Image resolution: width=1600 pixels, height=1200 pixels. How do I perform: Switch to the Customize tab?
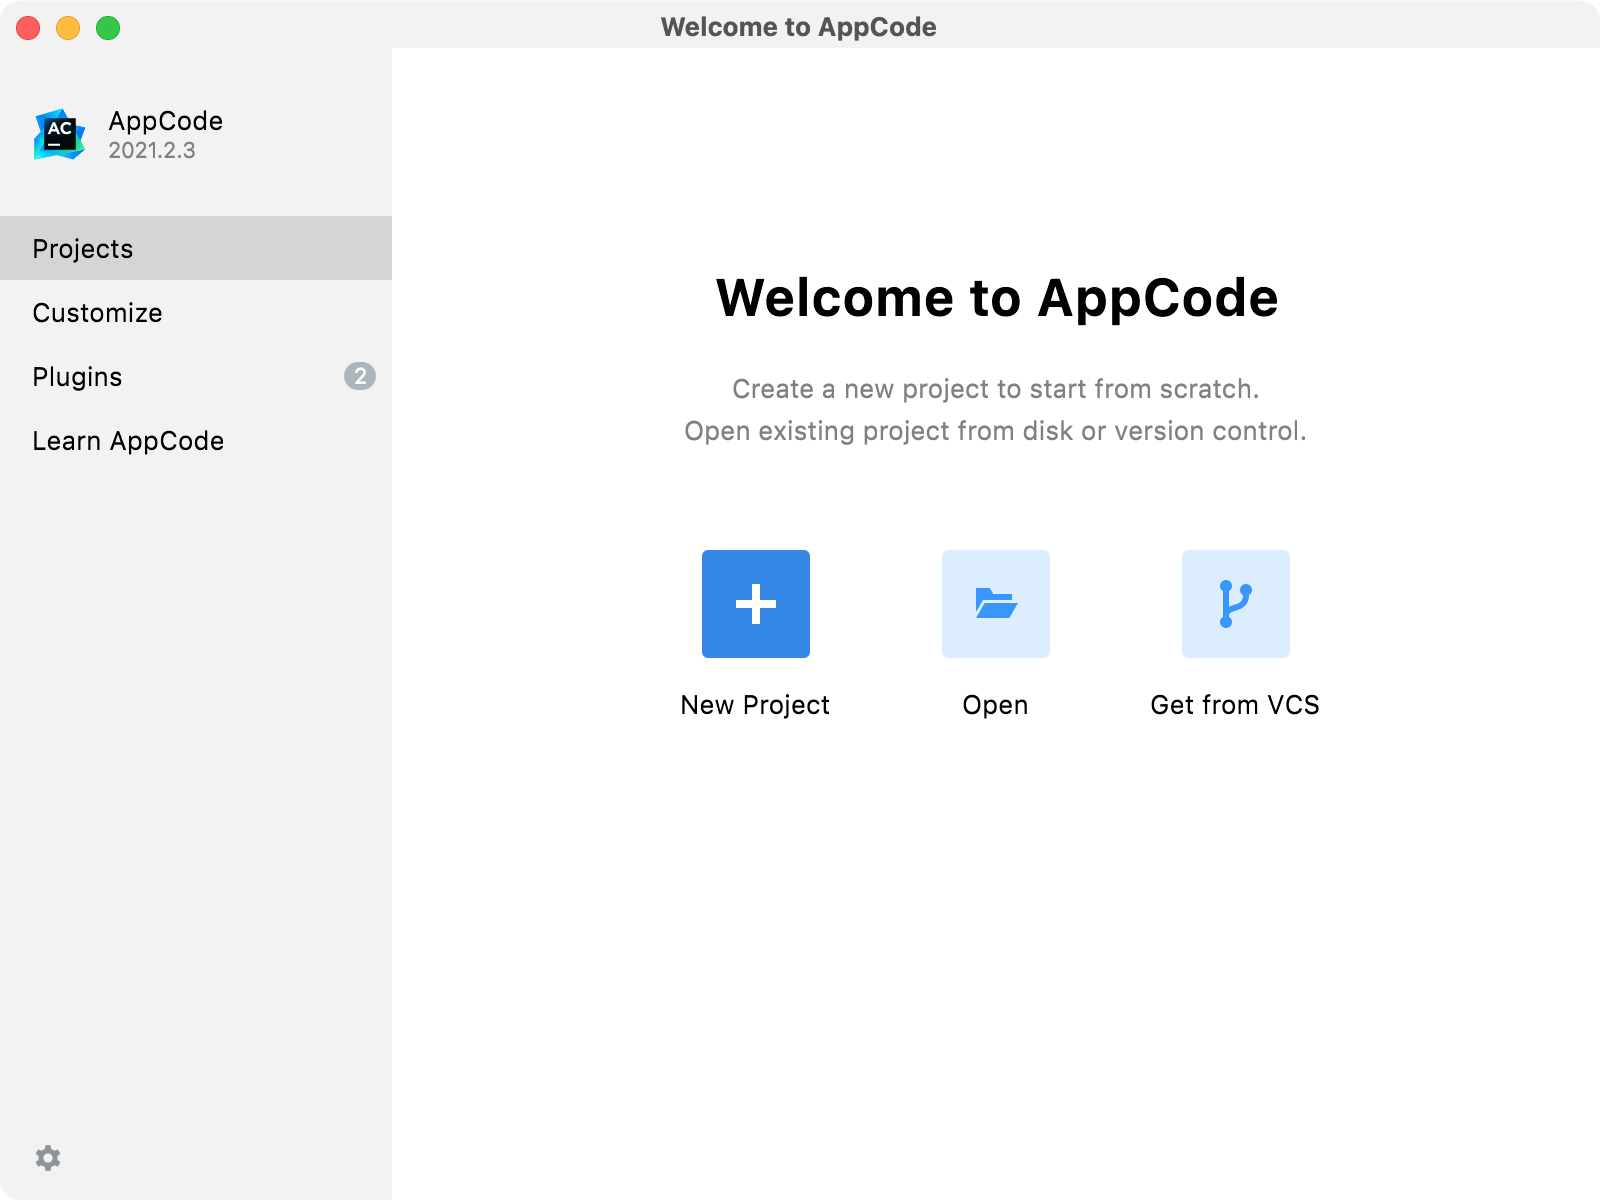point(196,312)
